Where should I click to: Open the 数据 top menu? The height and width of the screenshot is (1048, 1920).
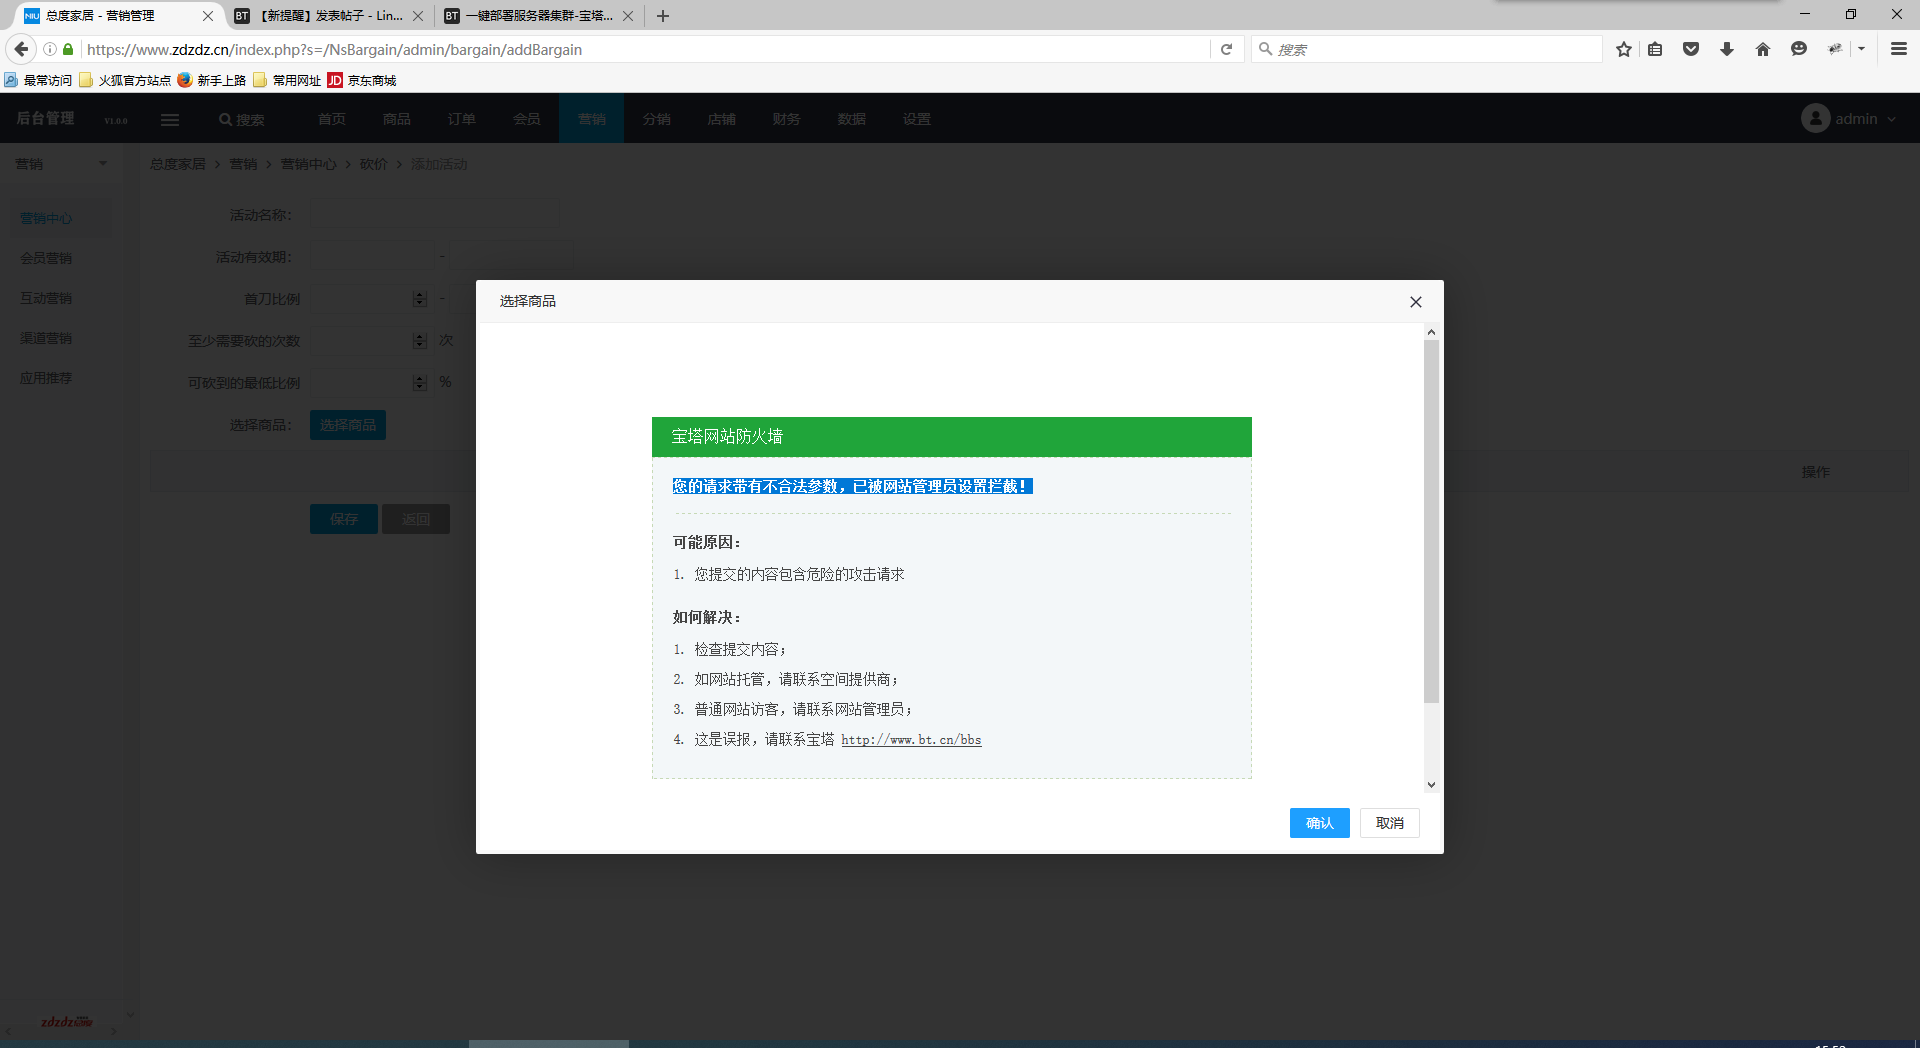point(852,119)
